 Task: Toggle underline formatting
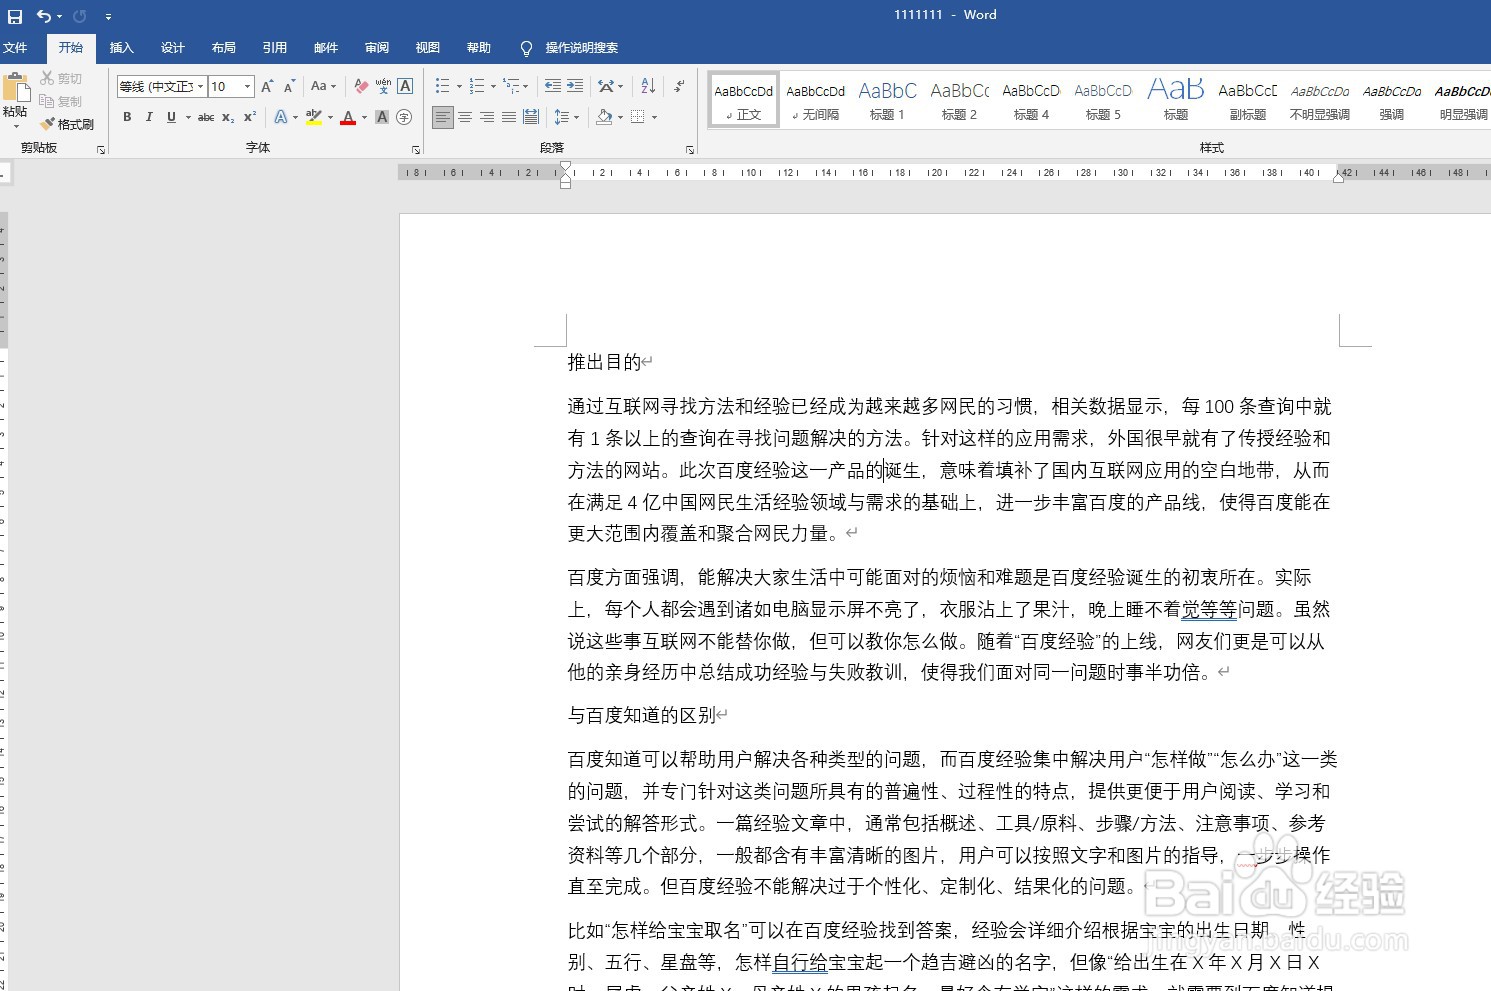pyautogui.click(x=172, y=117)
